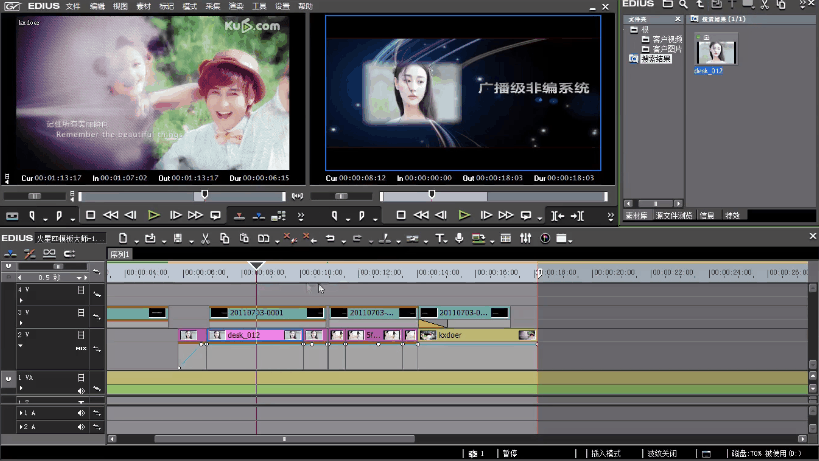Collapse the 2 V track mixer expander
The height and width of the screenshot is (461, 819).
[21, 346]
